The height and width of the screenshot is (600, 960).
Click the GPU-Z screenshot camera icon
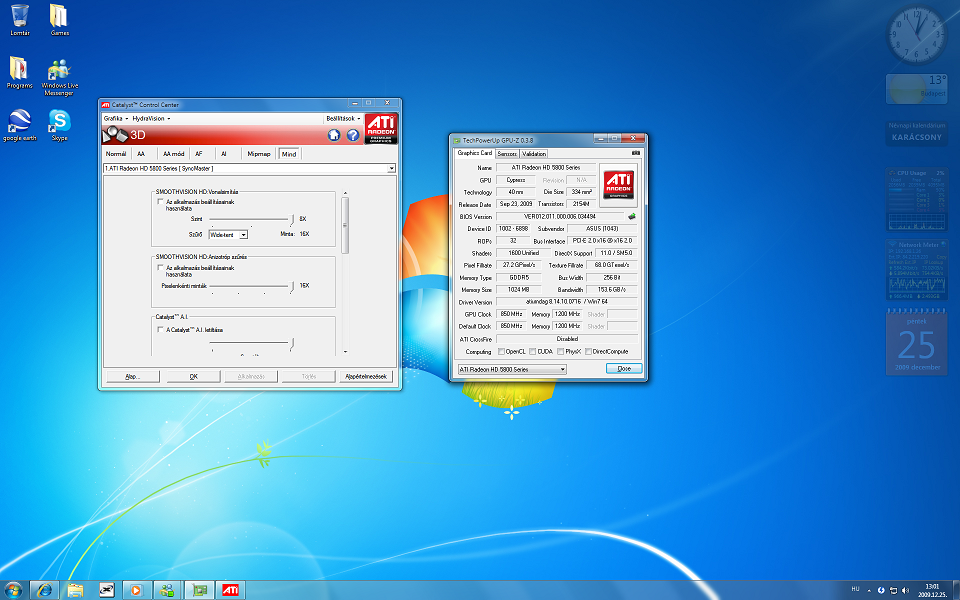(636, 153)
